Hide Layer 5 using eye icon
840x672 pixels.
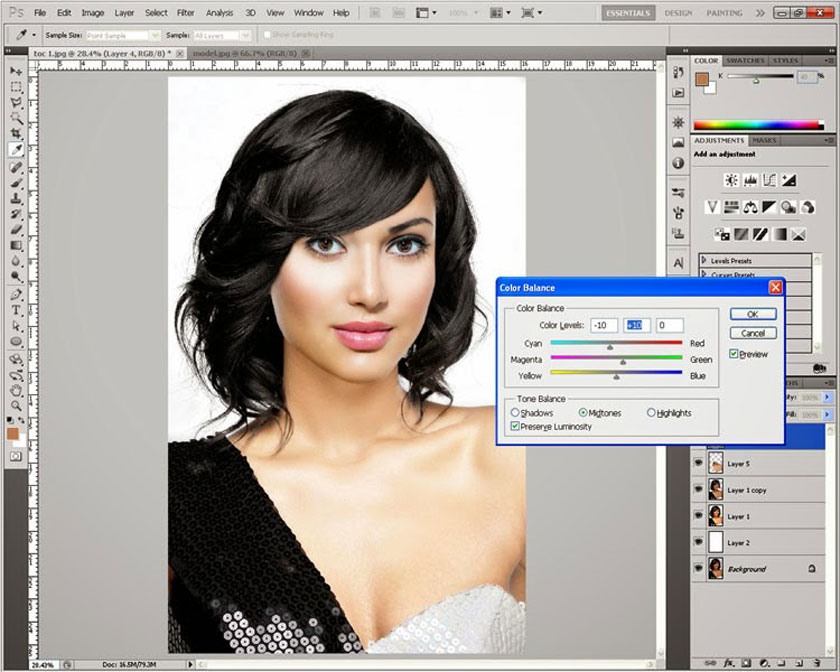click(x=698, y=463)
